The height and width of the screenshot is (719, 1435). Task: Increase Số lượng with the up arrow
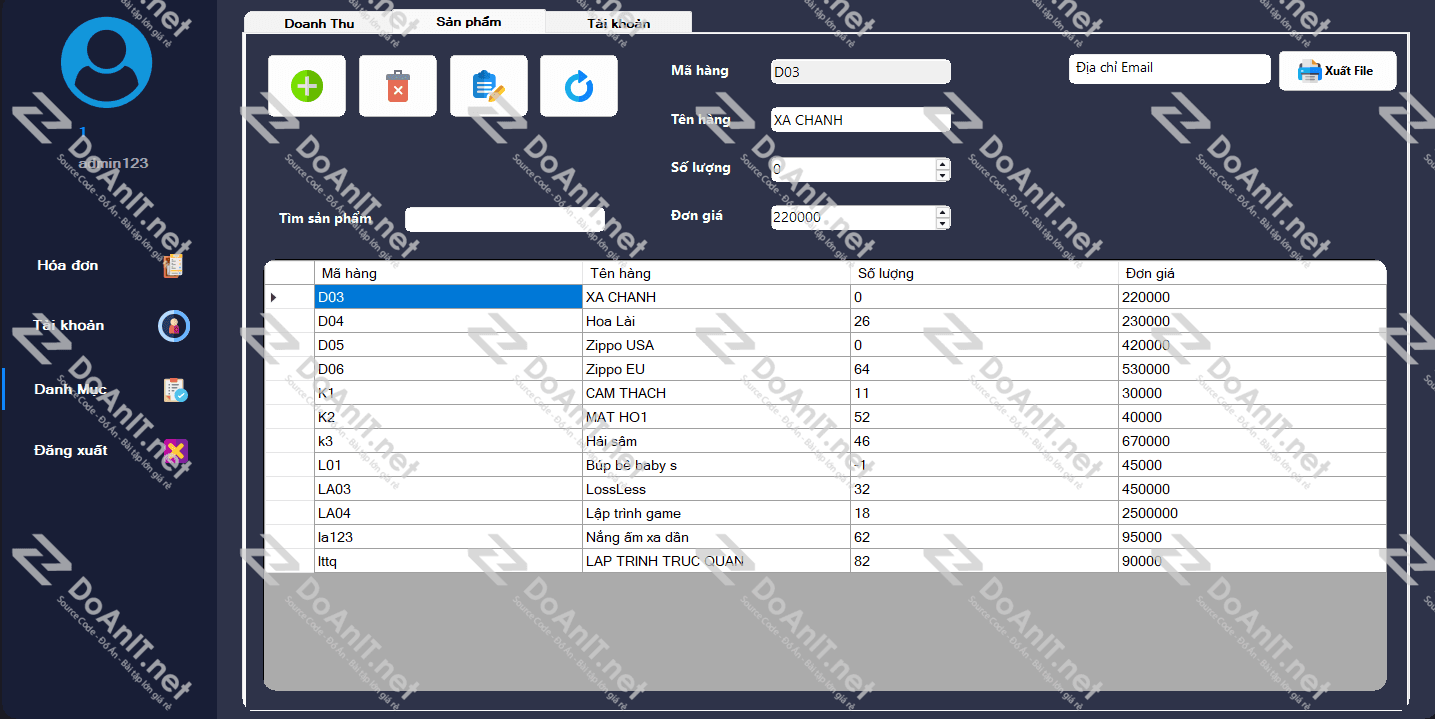click(942, 164)
